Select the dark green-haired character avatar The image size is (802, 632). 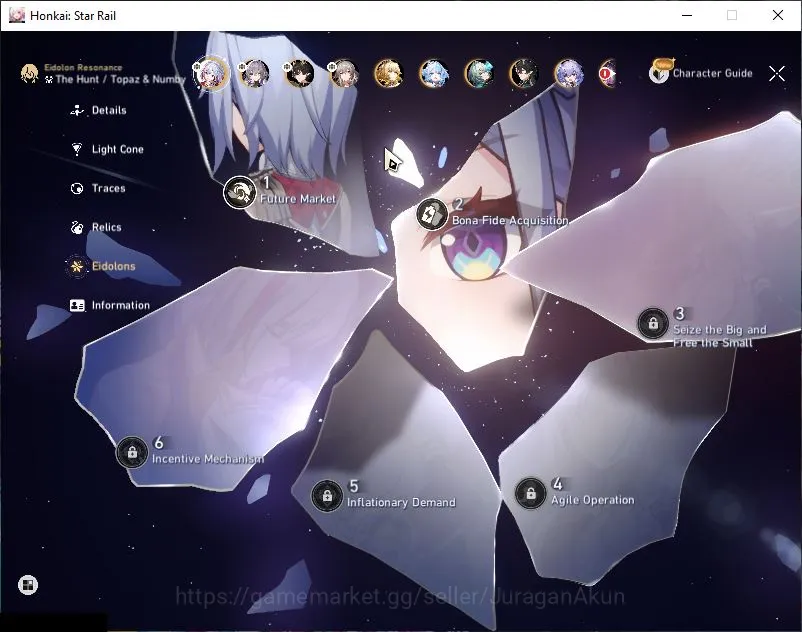click(524, 74)
